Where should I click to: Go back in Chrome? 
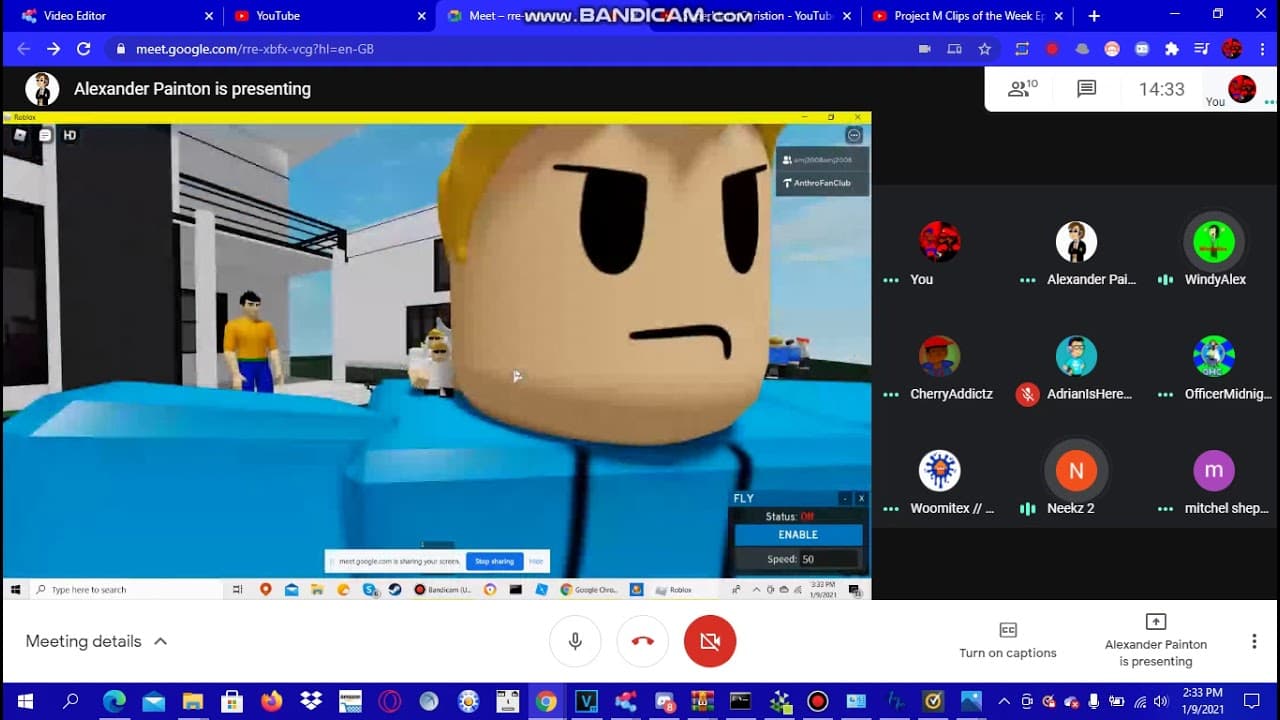point(23,48)
